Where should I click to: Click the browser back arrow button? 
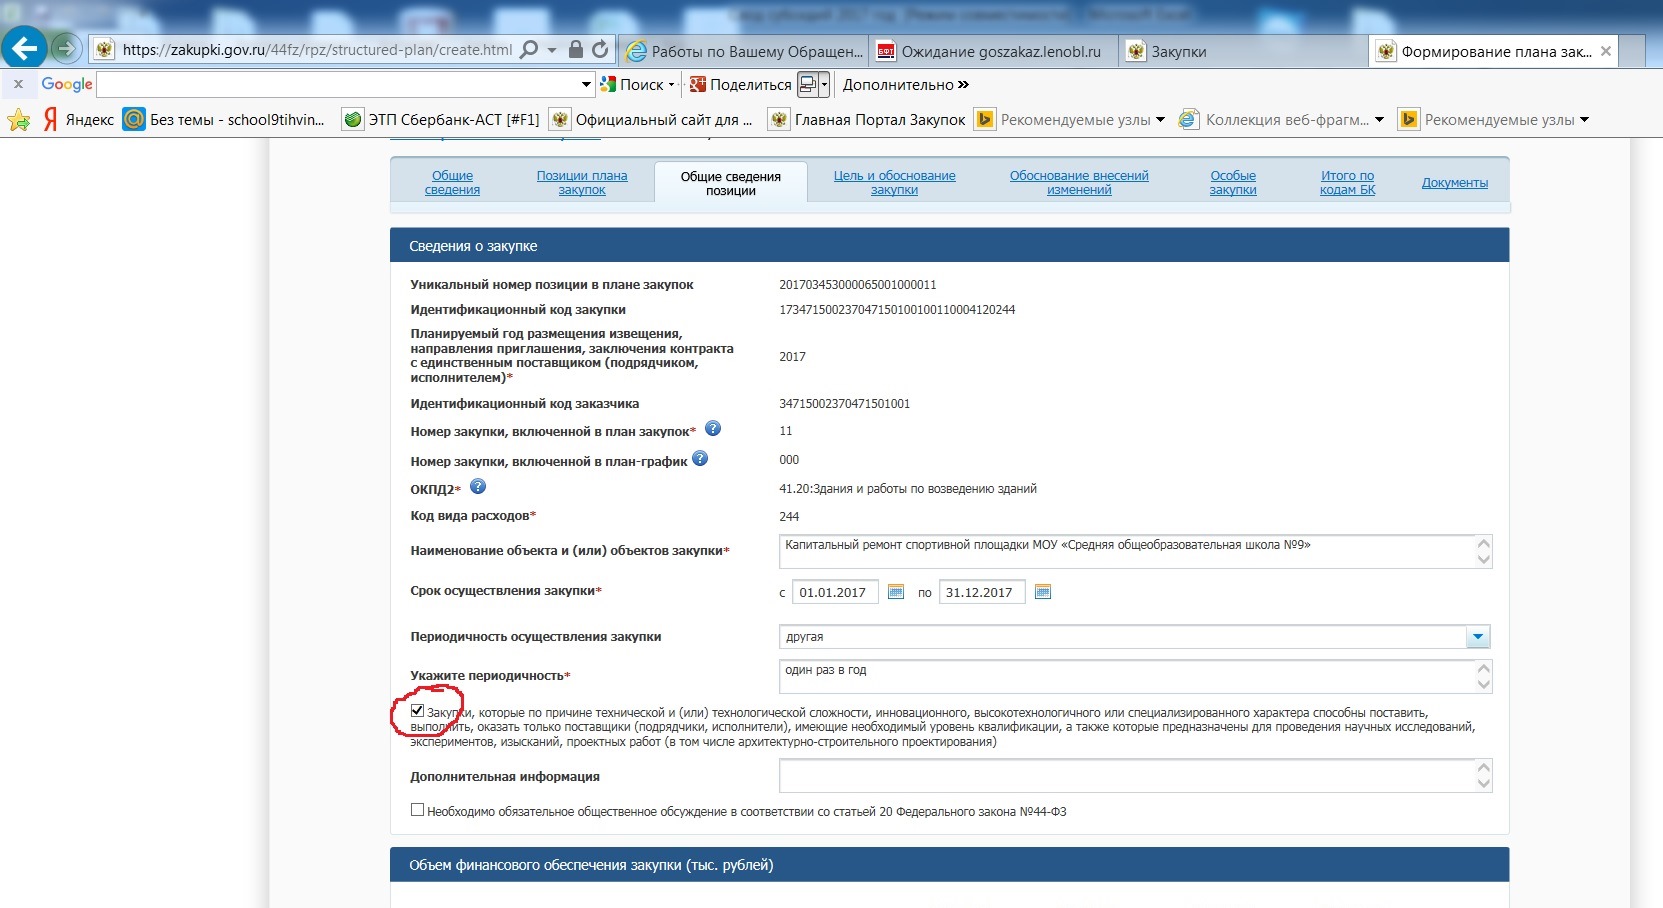click(24, 48)
